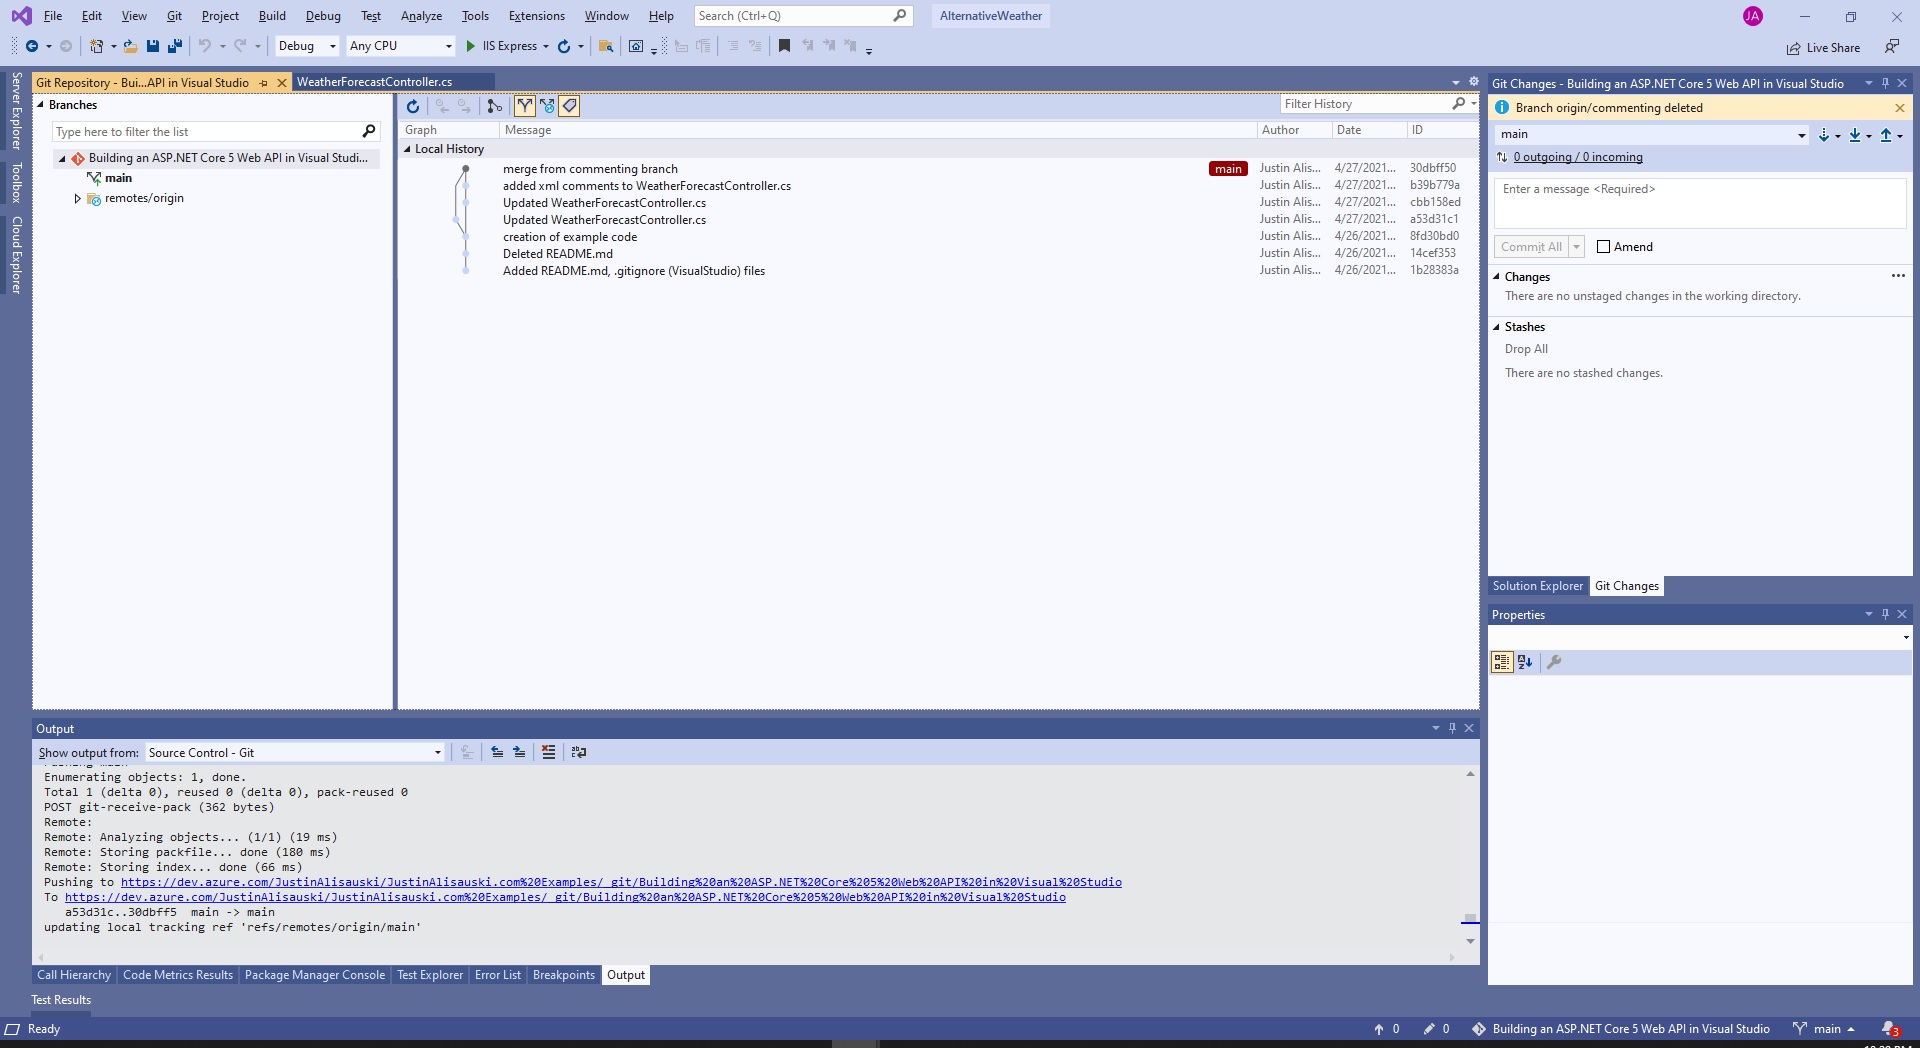Go to previous message in Output panel

pos(497,752)
